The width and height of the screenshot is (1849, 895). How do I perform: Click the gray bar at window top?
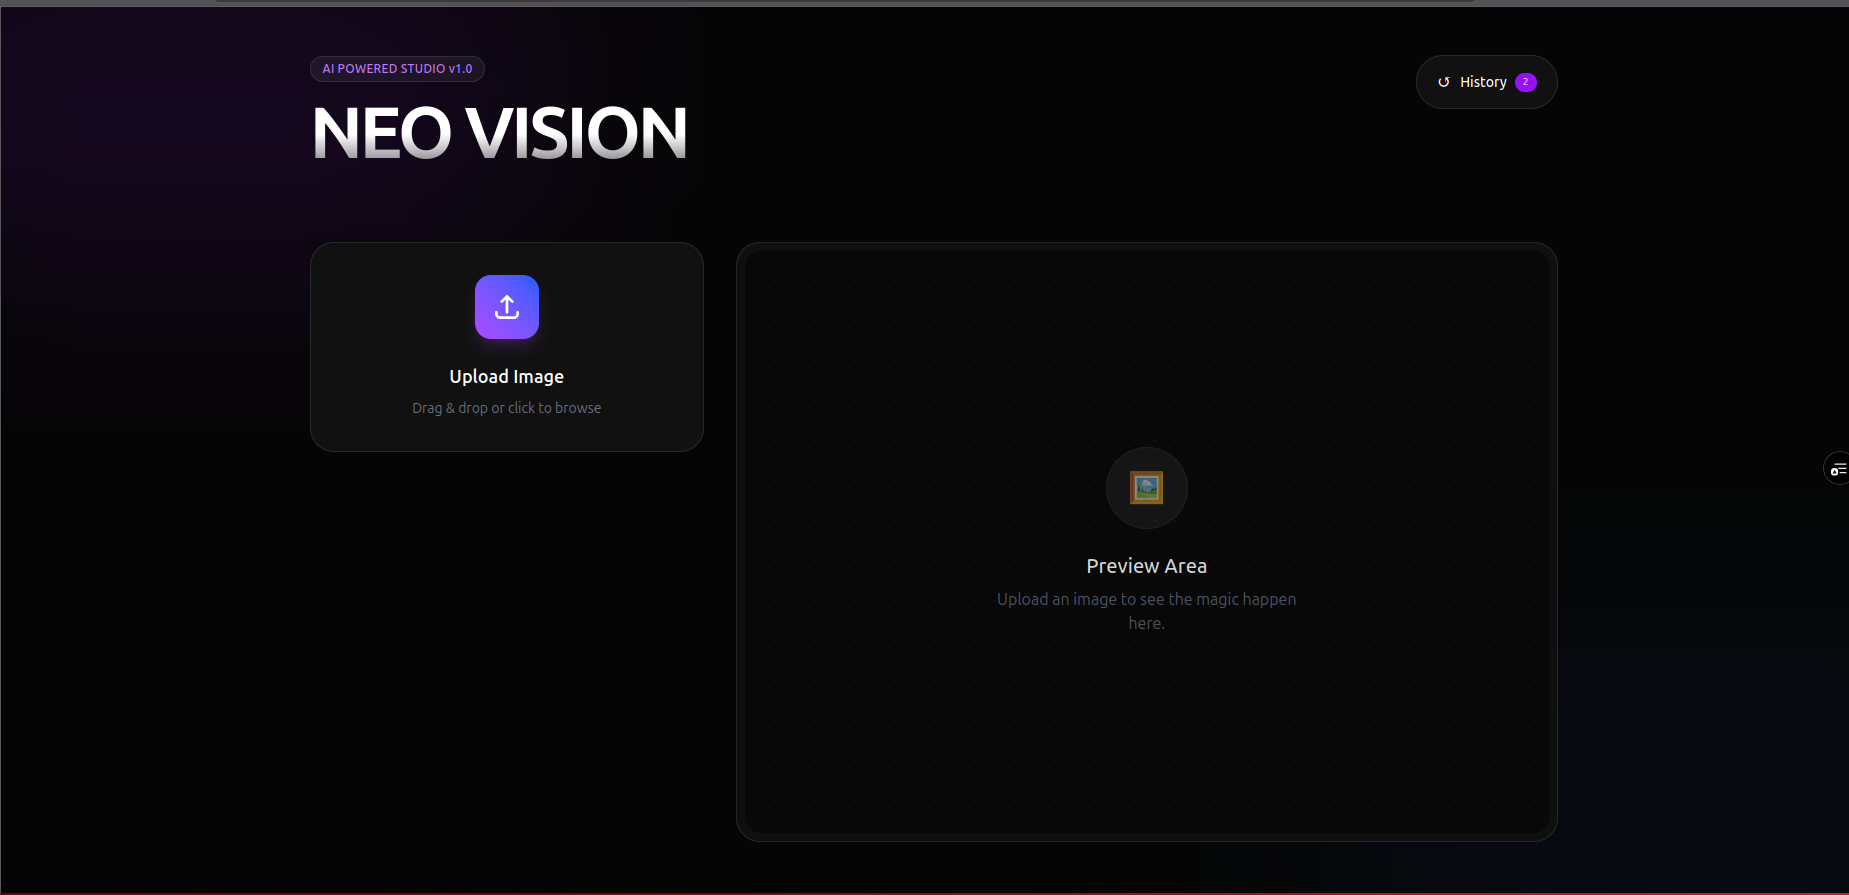pos(845,2)
